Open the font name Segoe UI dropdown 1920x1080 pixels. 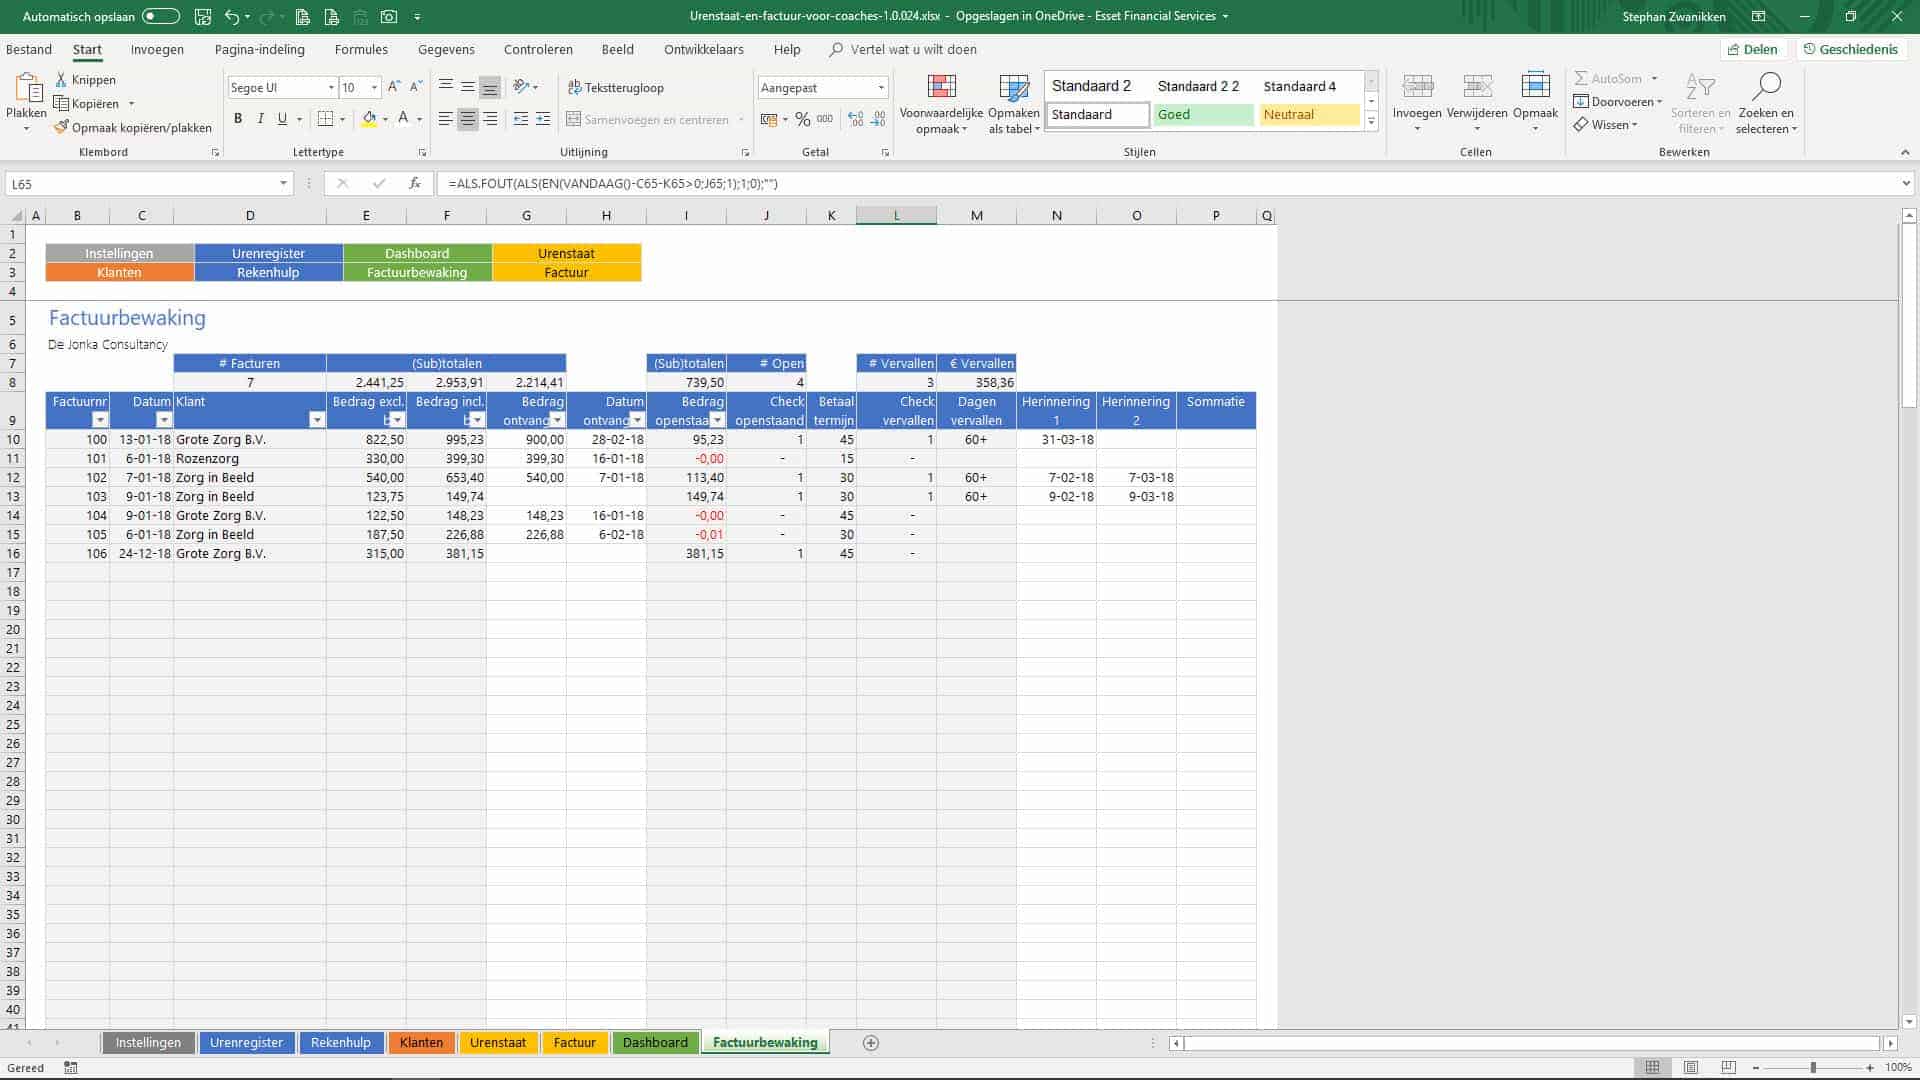(331, 88)
